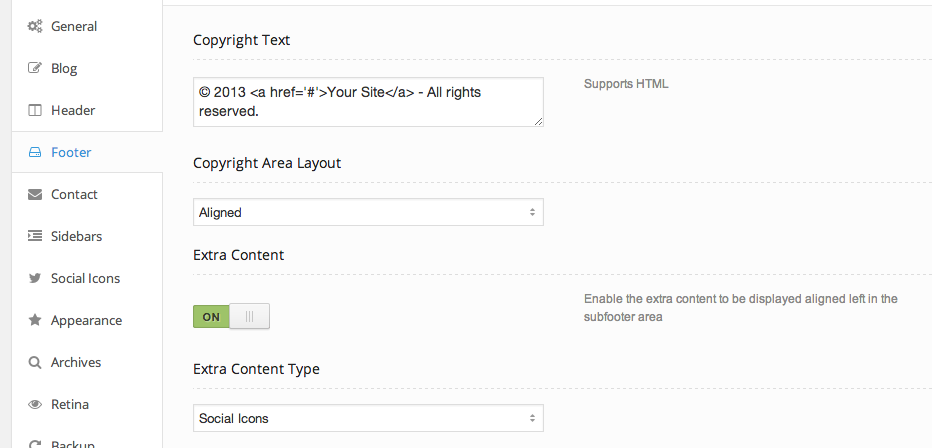Click the Copyright textarea resize handle

[x=539, y=121]
